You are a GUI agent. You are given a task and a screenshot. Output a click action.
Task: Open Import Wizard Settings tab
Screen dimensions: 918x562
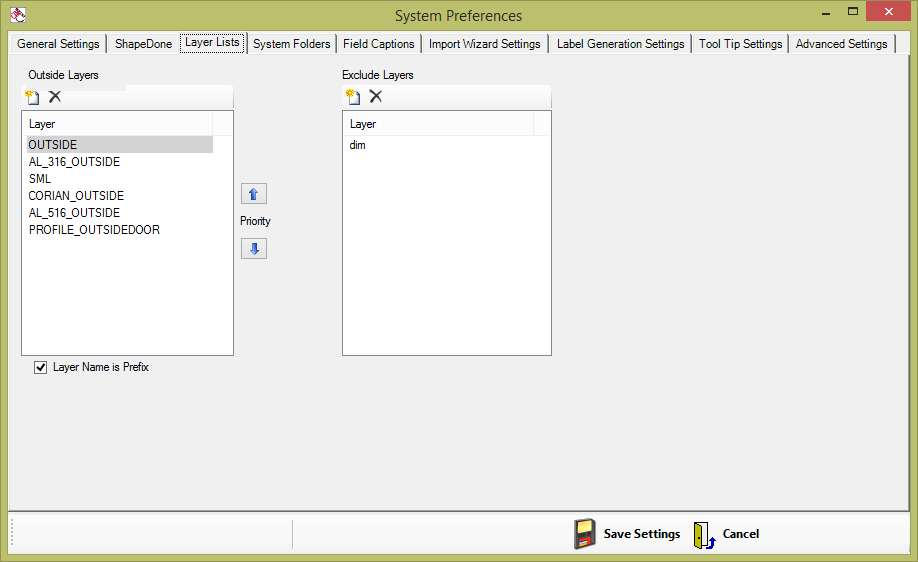[x=485, y=44]
